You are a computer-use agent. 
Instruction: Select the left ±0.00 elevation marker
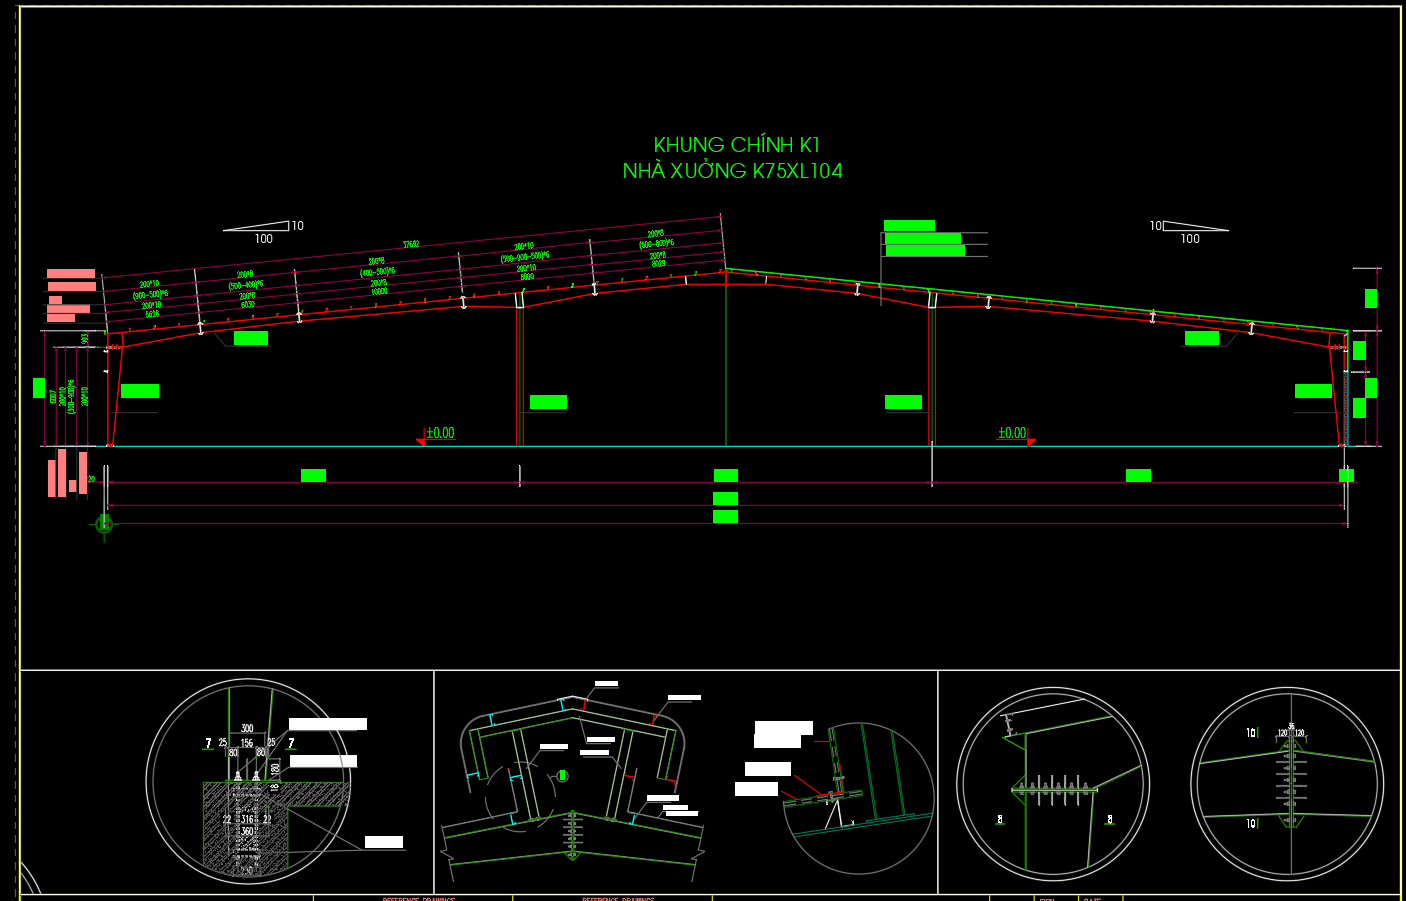point(438,434)
